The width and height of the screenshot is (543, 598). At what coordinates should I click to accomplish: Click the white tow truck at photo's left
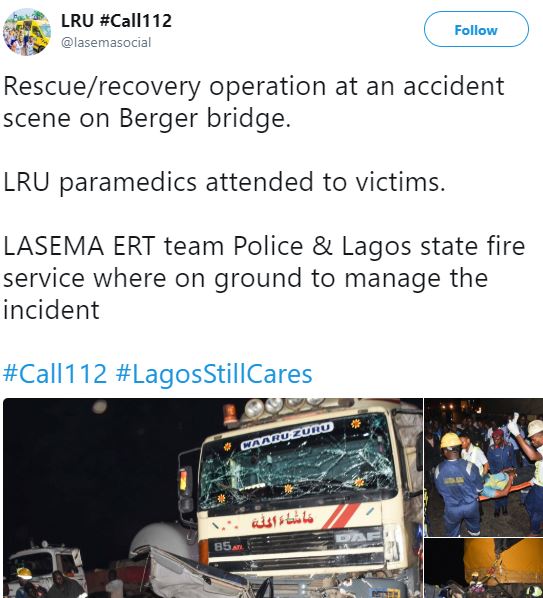(45, 566)
